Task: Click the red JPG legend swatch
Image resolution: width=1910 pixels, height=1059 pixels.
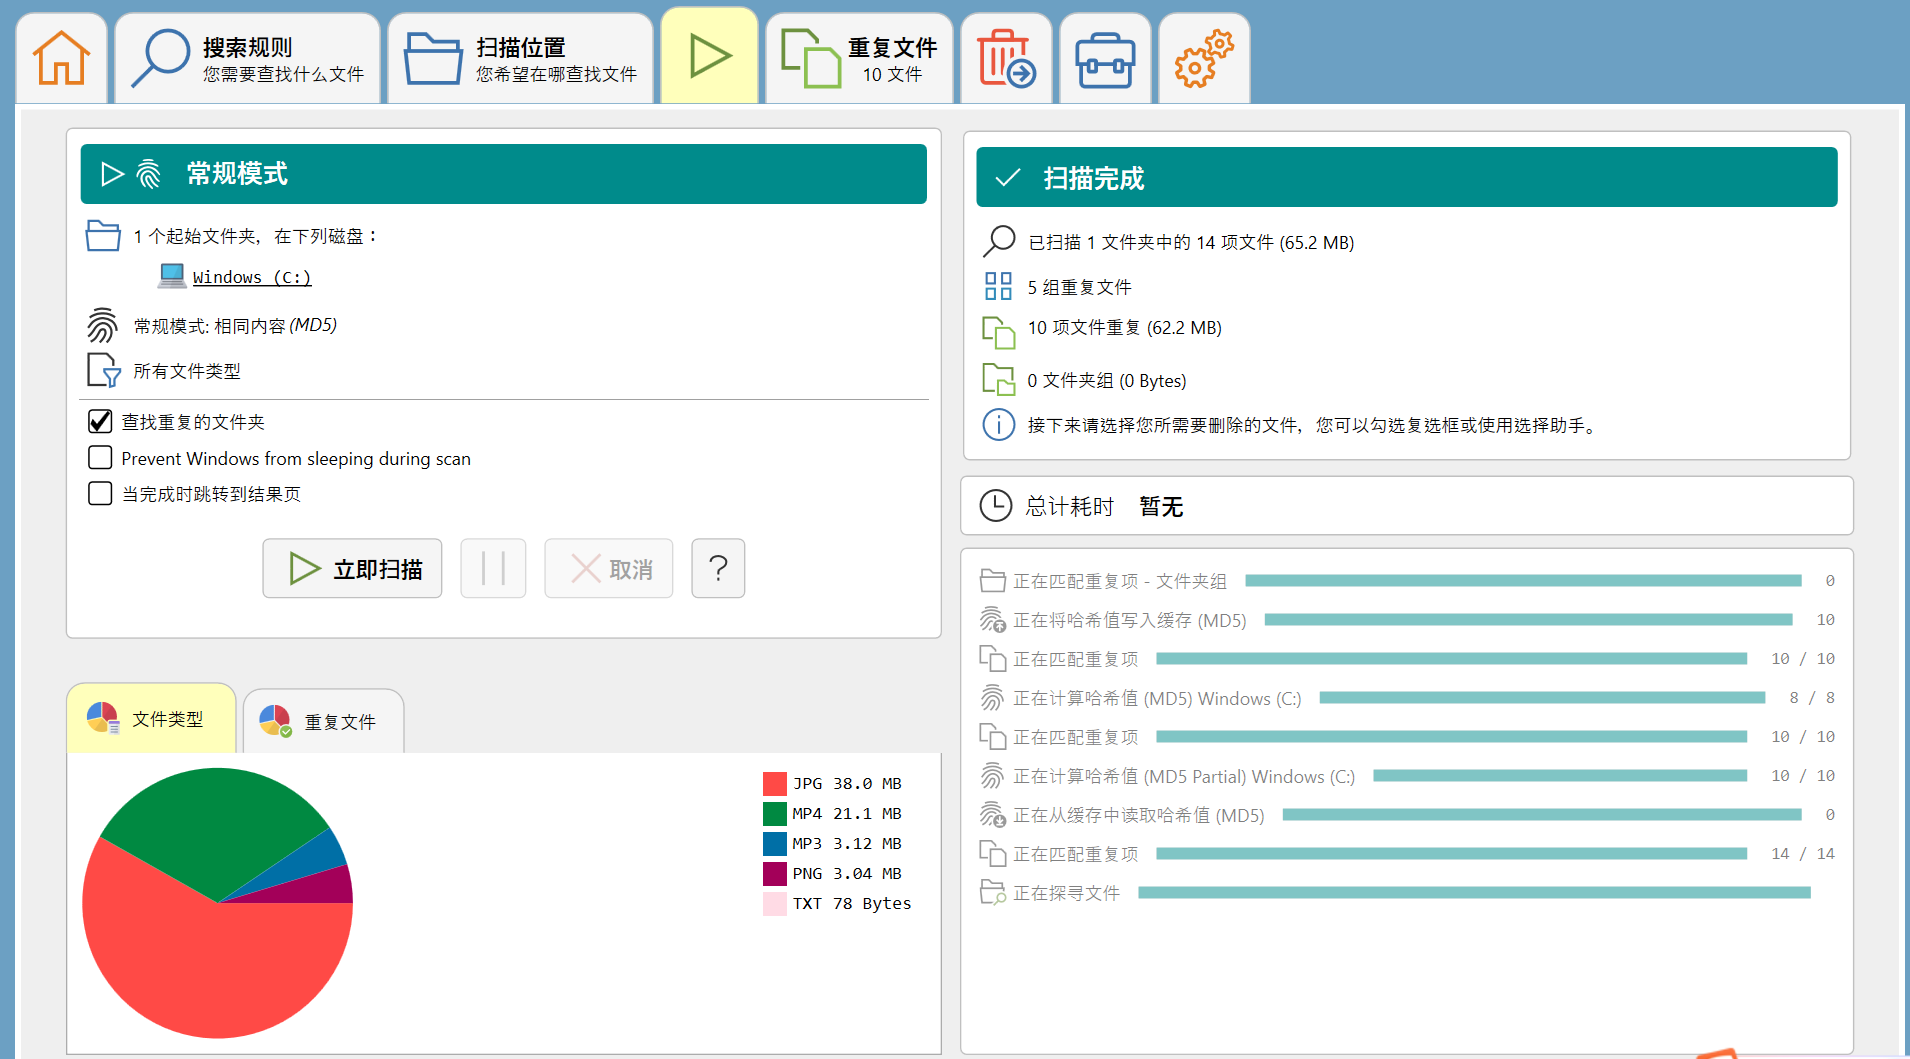Action: point(775,783)
